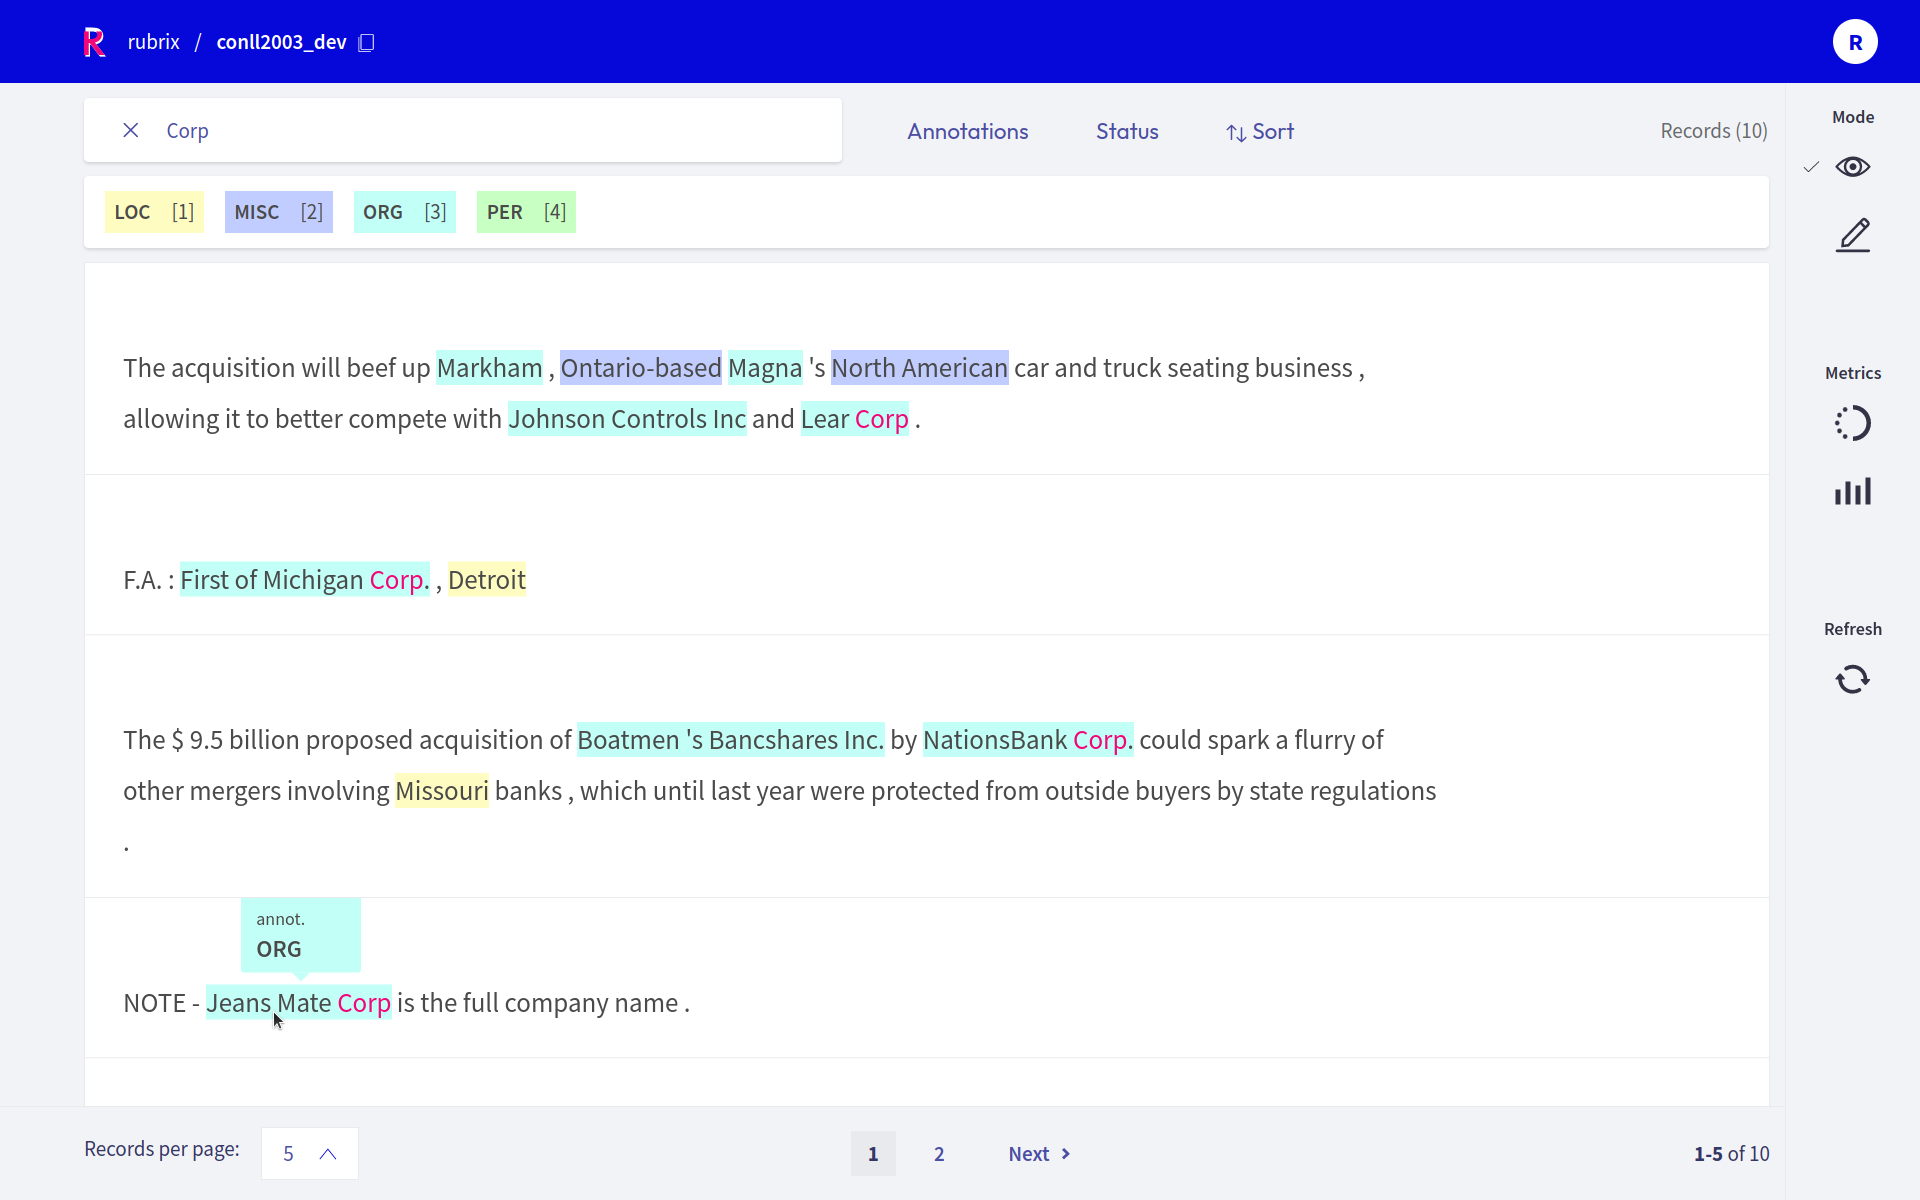This screenshot has width=1920, height=1200.
Task: Open the Annotations filter
Action: [967, 131]
